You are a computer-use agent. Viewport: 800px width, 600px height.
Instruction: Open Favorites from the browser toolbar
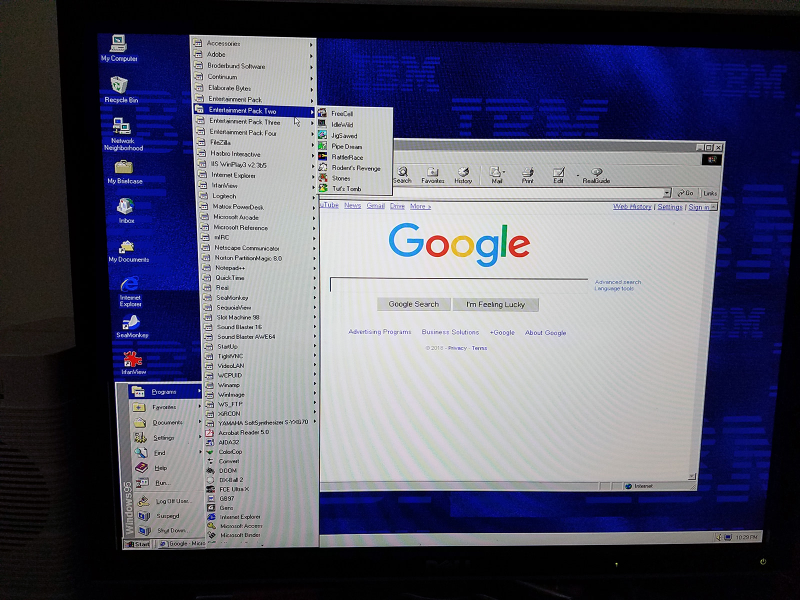pyautogui.click(x=432, y=175)
